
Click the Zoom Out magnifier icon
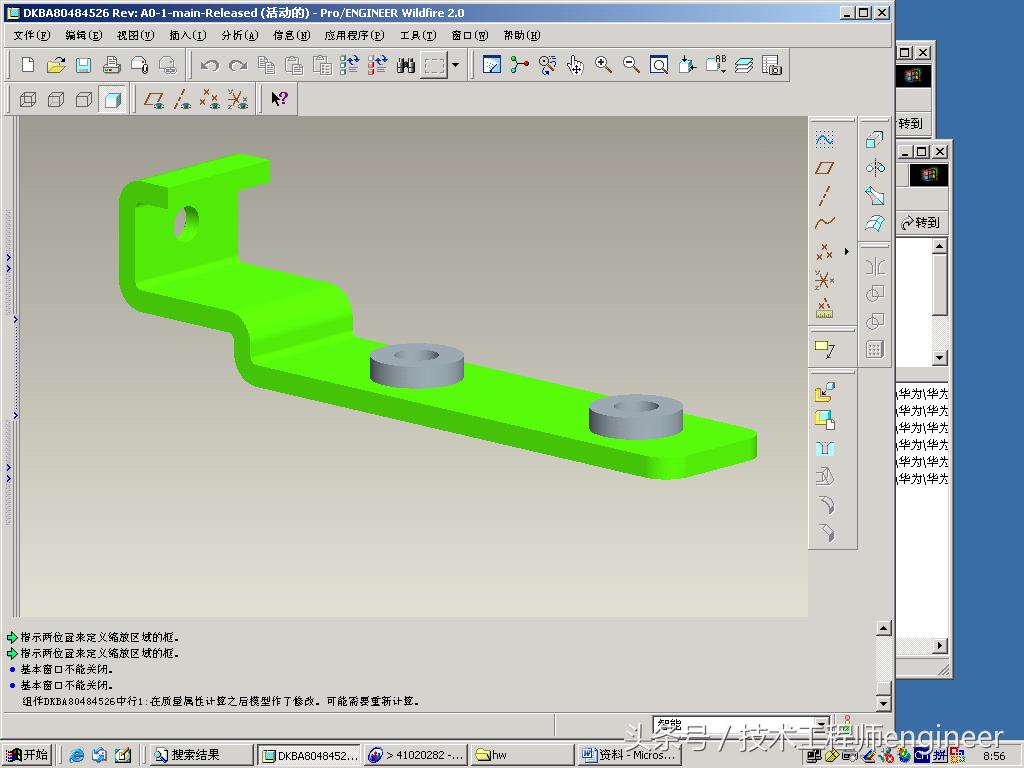pos(631,65)
